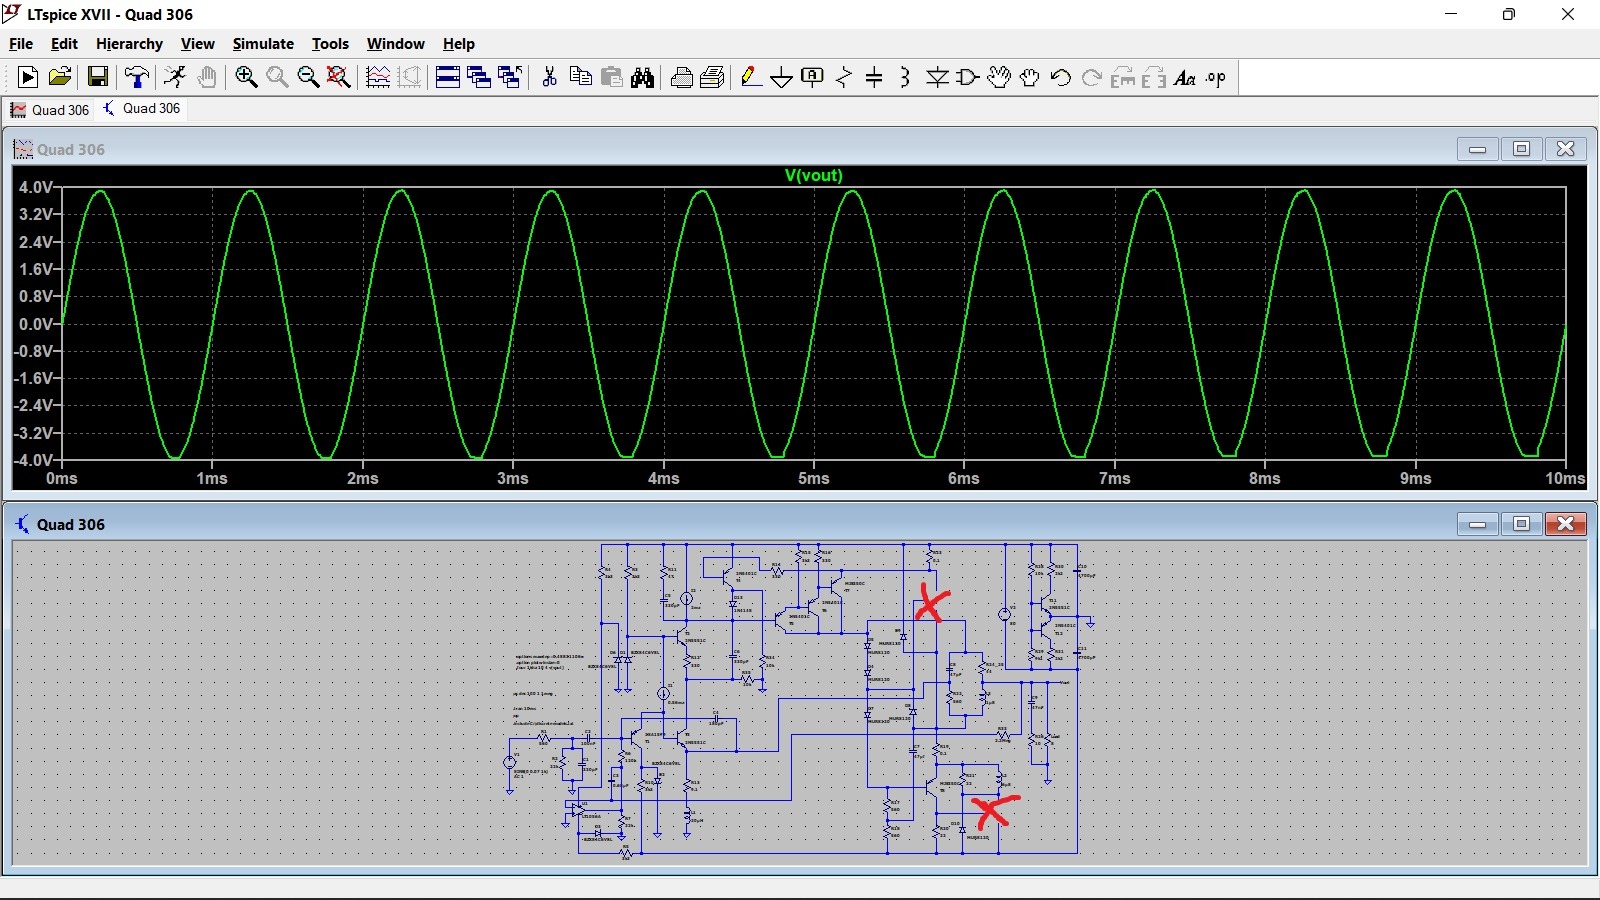Screen dimensions: 1600x900
Task: Zoom out with magnifier minus icon
Action: click(x=308, y=77)
